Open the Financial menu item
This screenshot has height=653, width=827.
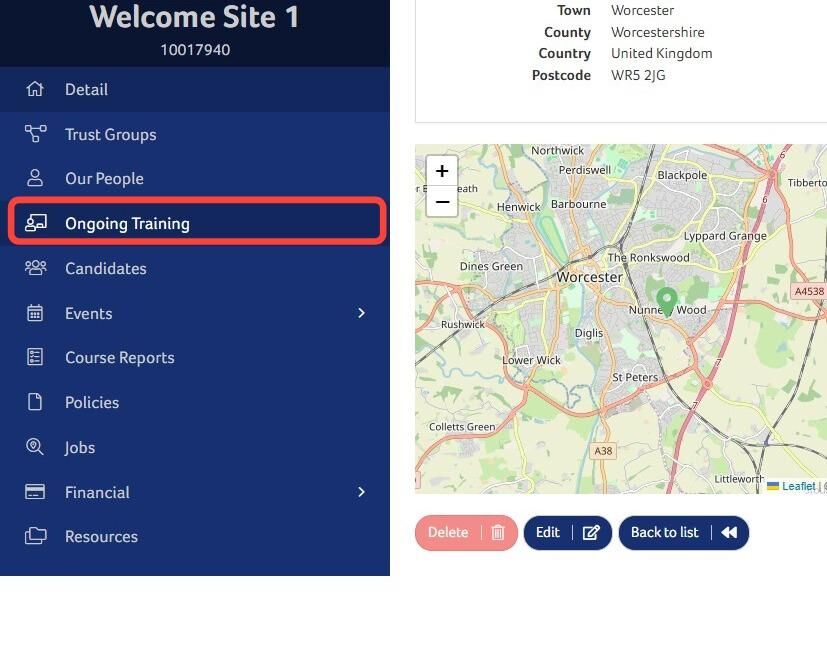point(195,492)
